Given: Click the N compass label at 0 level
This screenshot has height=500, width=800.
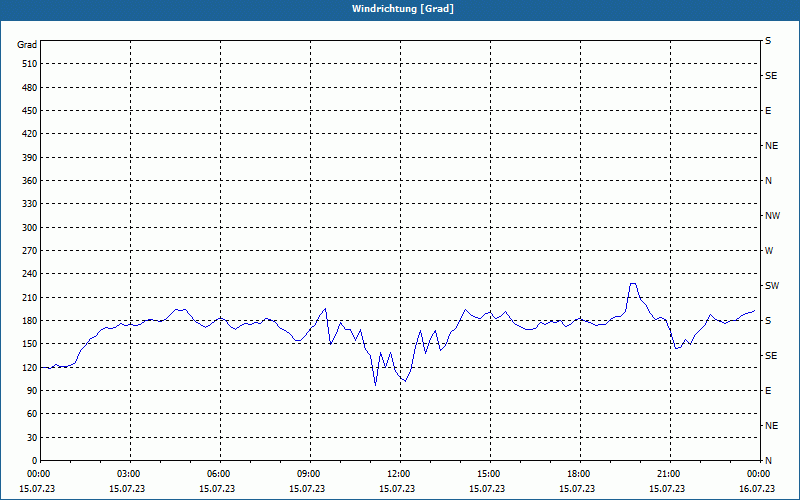Looking at the screenshot, I should click(769, 461).
